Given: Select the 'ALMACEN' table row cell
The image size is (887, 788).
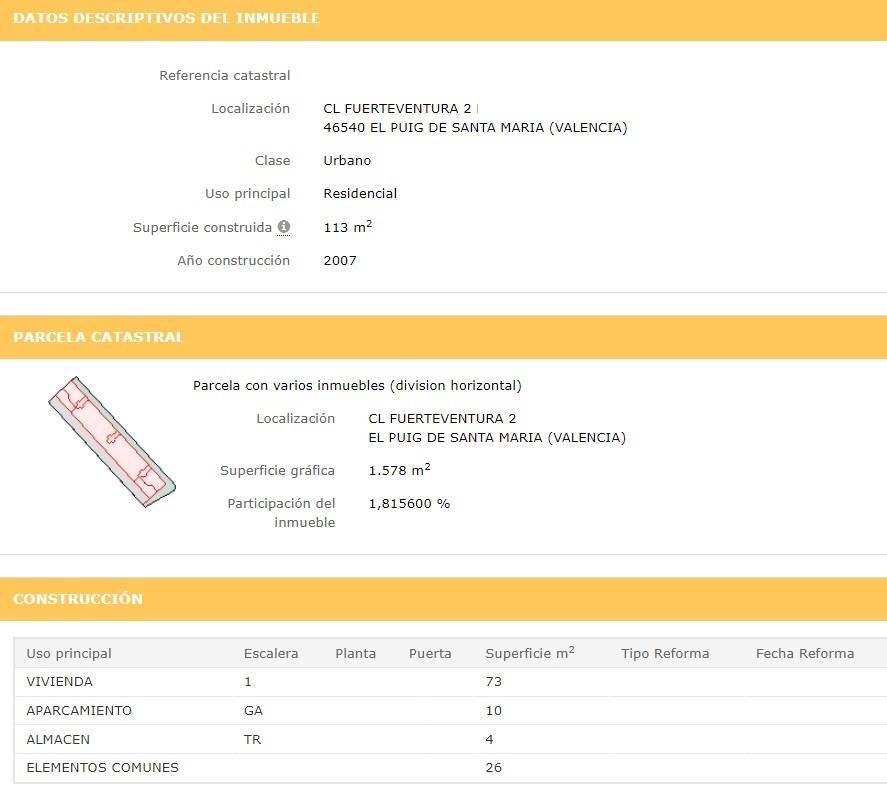Looking at the screenshot, I should pyautogui.click(x=58, y=739).
